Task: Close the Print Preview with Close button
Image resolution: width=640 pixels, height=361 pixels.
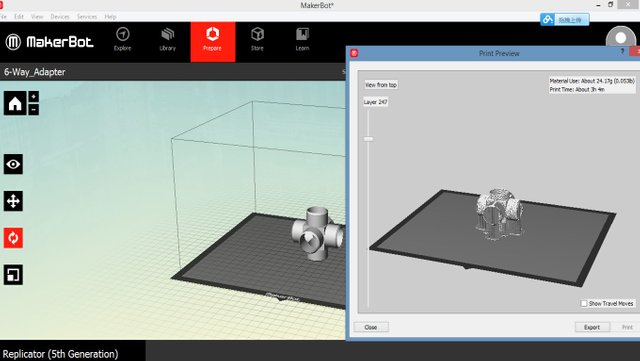Action: point(371,327)
